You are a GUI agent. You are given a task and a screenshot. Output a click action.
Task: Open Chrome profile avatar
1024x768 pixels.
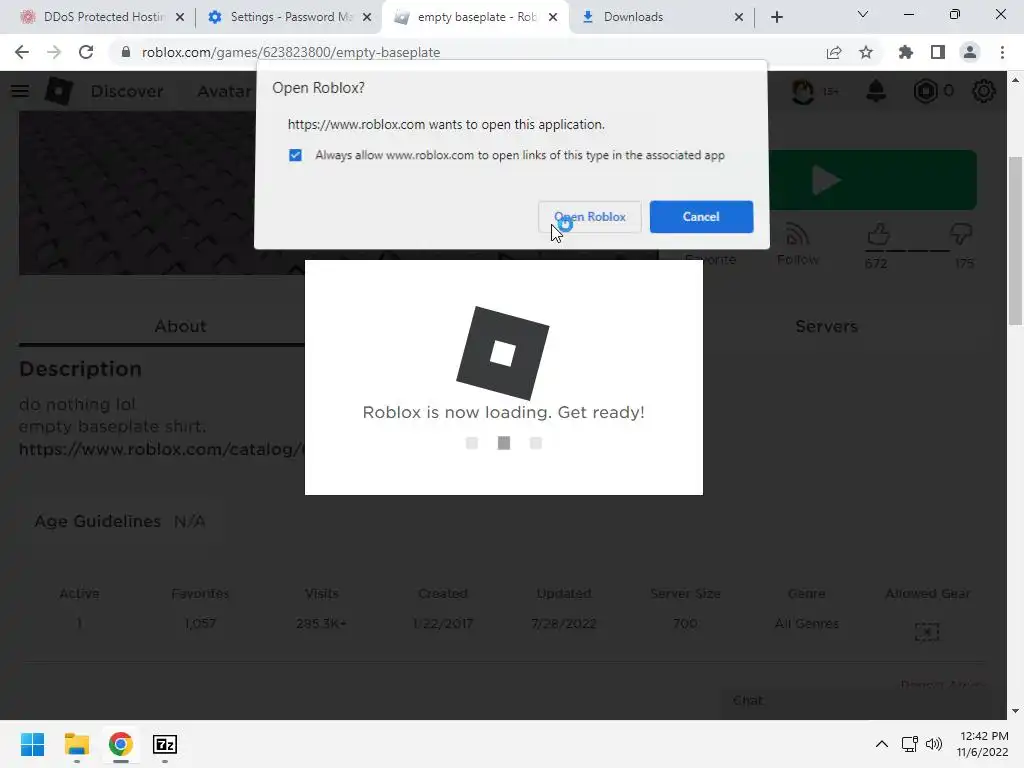pyautogui.click(x=970, y=52)
